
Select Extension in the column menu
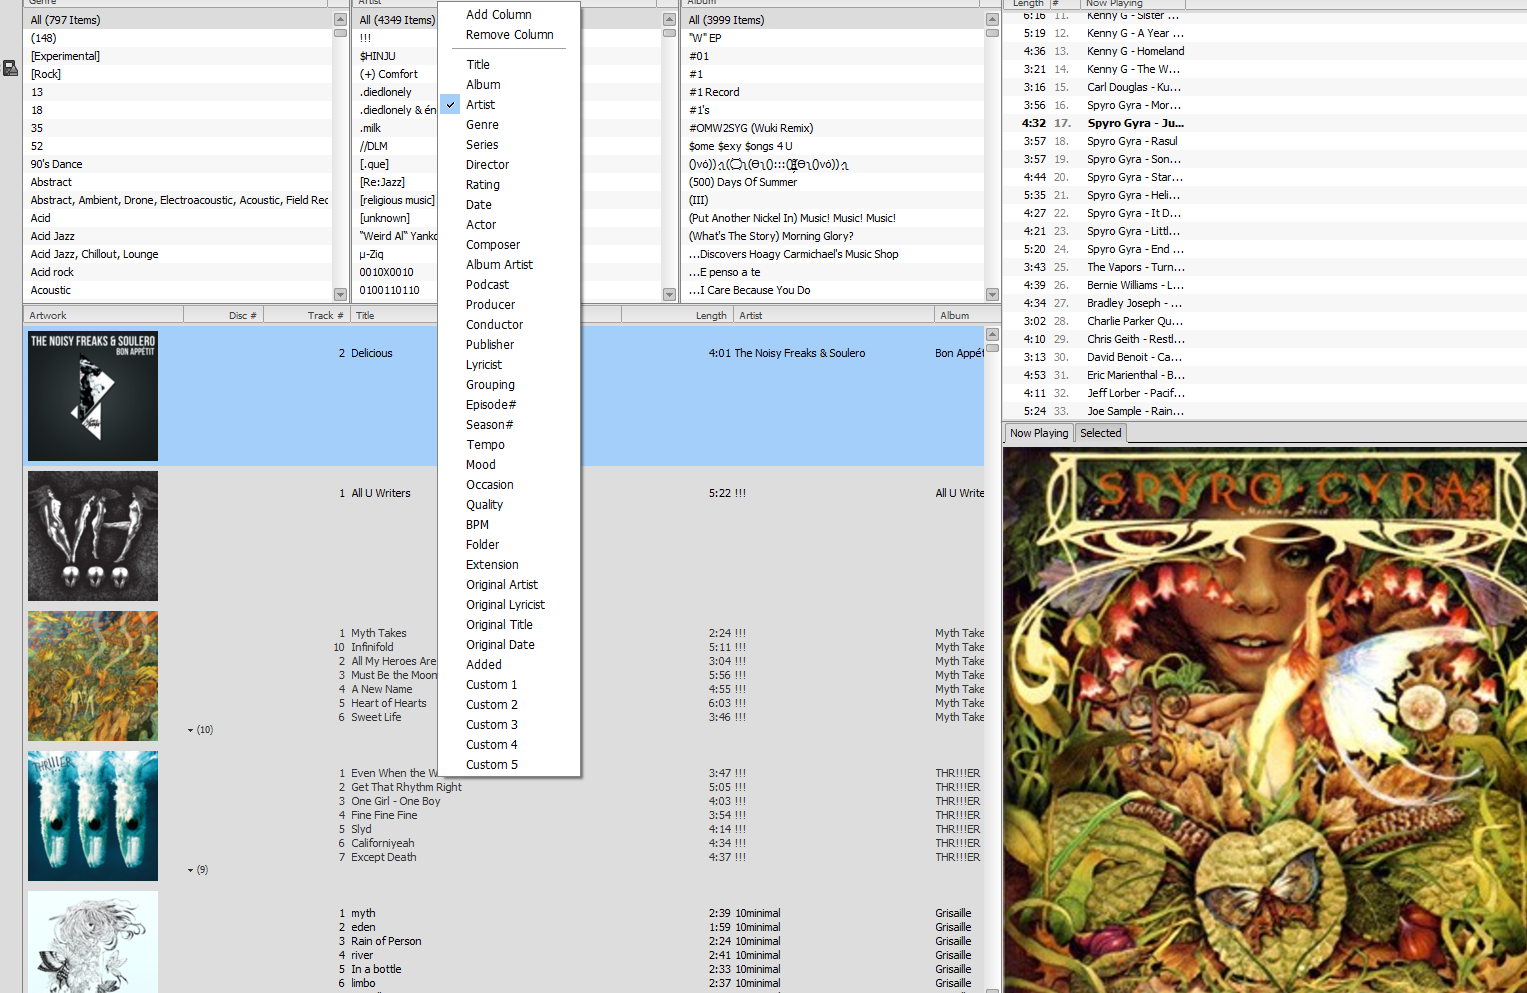point(509,565)
